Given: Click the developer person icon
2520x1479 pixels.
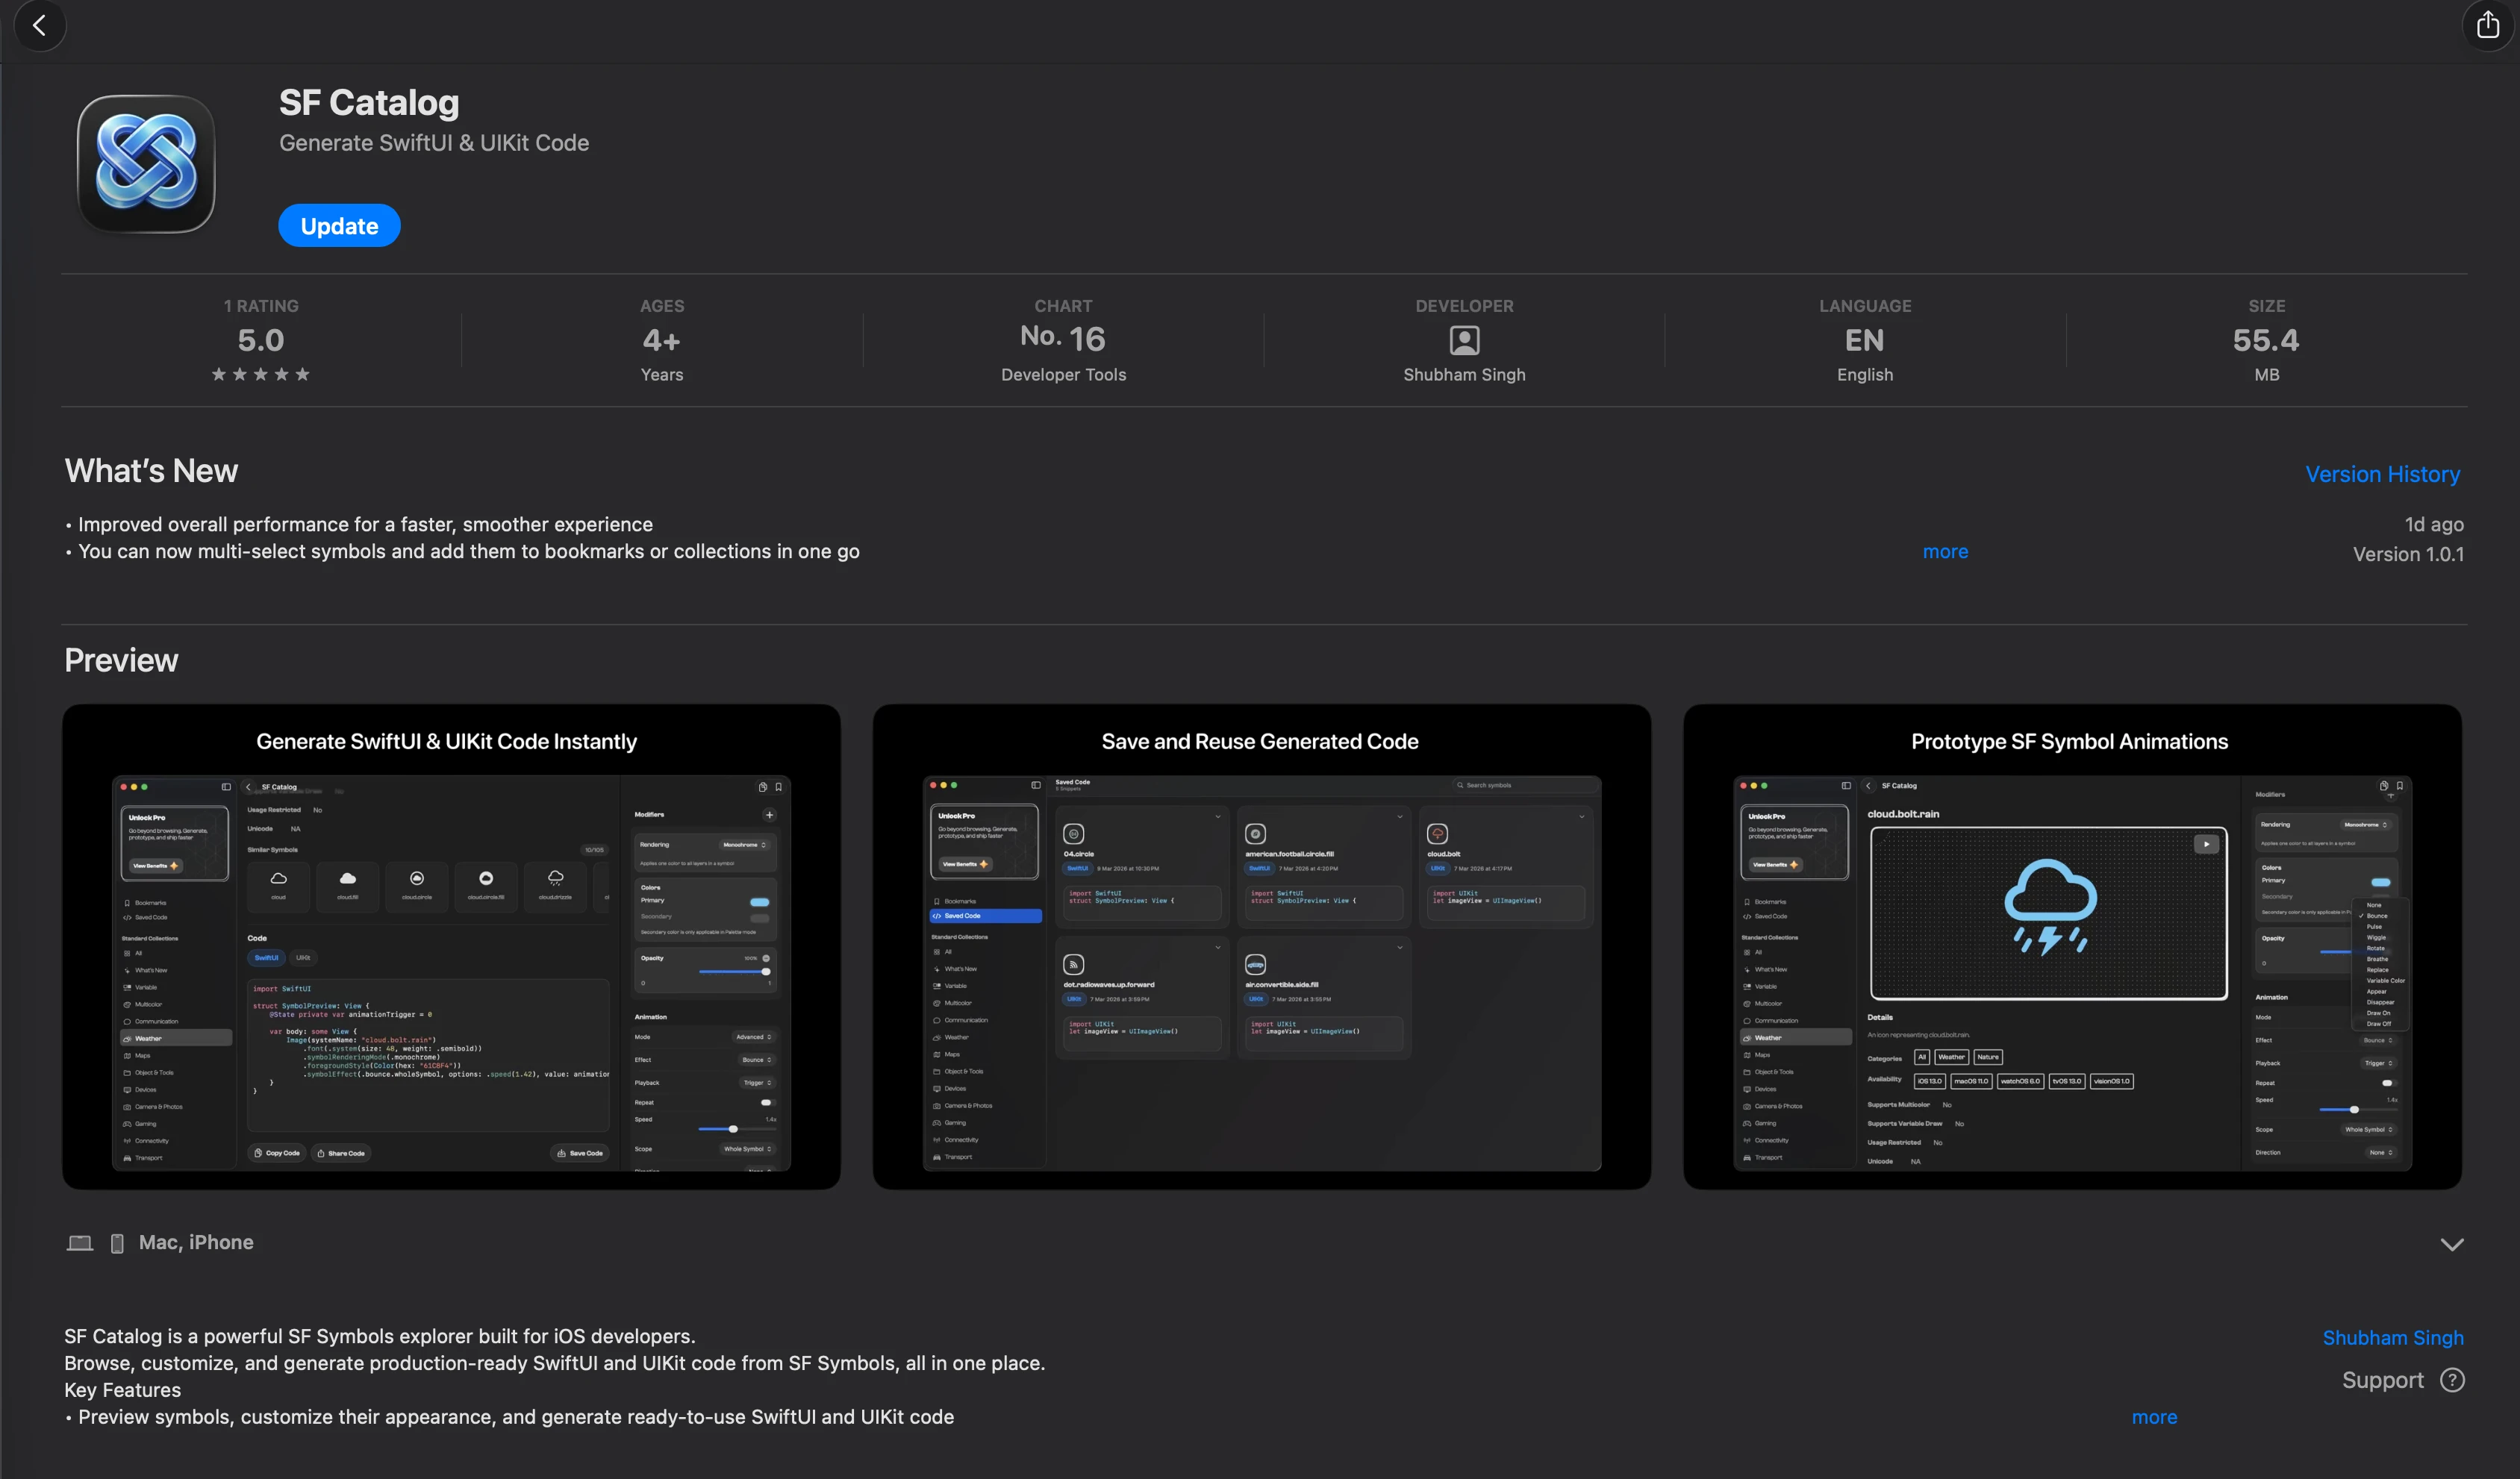Looking at the screenshot, I should click(1464, 341).
